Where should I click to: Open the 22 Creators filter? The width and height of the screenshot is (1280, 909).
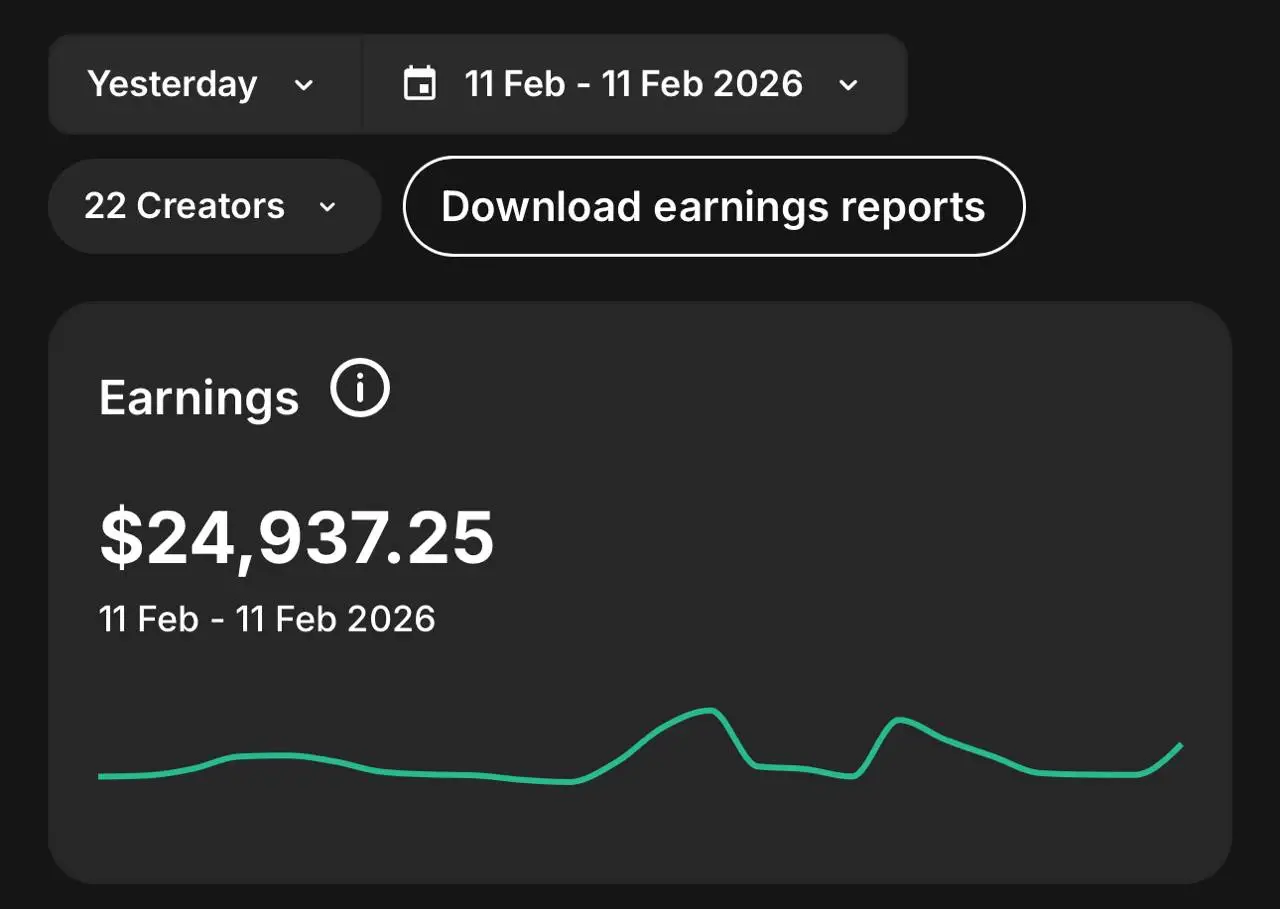point(215,206)
